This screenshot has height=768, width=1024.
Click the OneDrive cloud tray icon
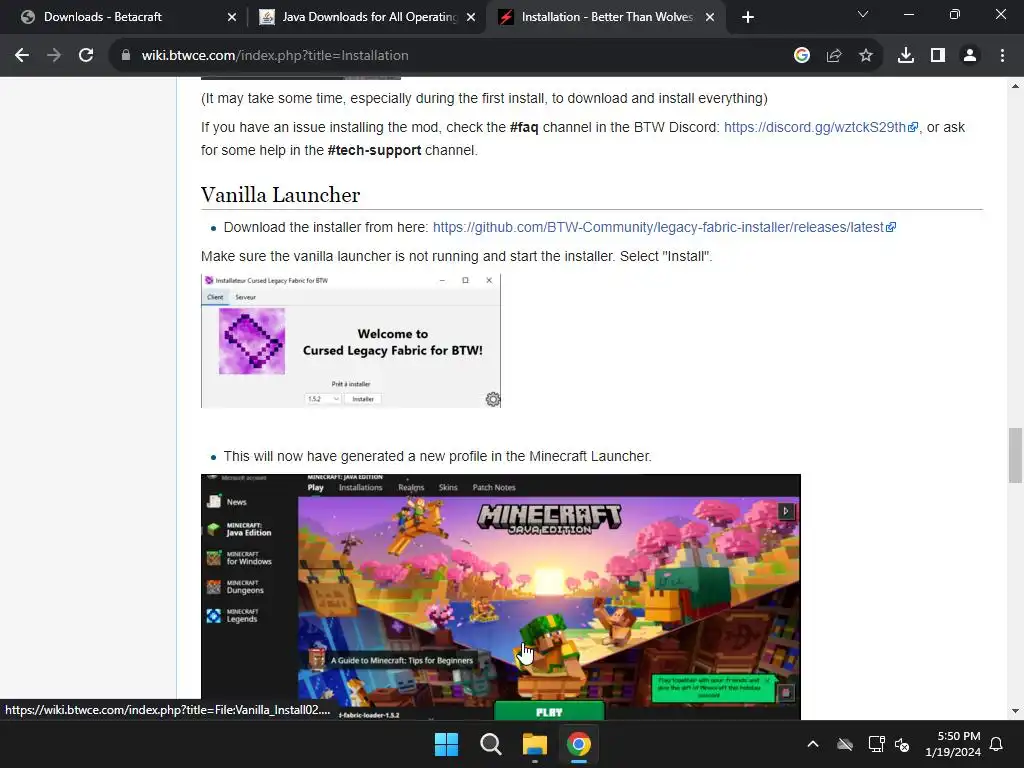pyautogui.click(x=845, y=744)
